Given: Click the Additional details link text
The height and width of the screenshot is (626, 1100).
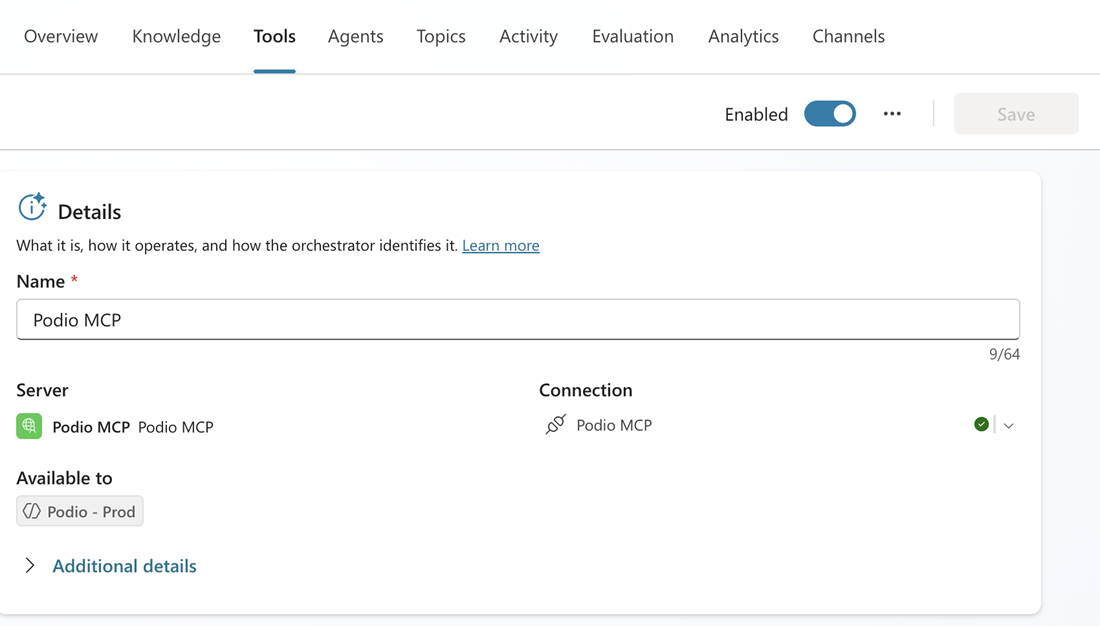Looking at the screenshot, I should point(124,566).
